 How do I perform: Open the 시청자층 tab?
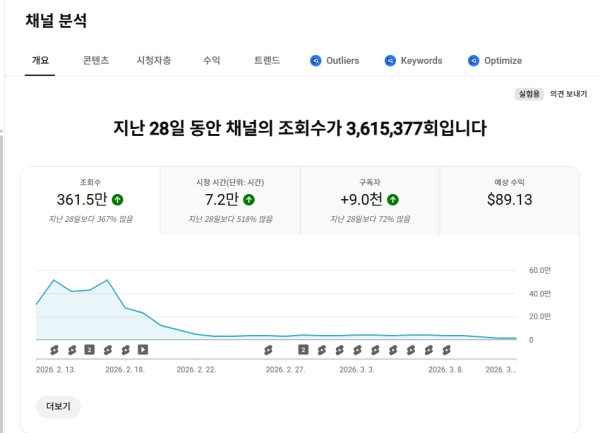coord(154,61)
